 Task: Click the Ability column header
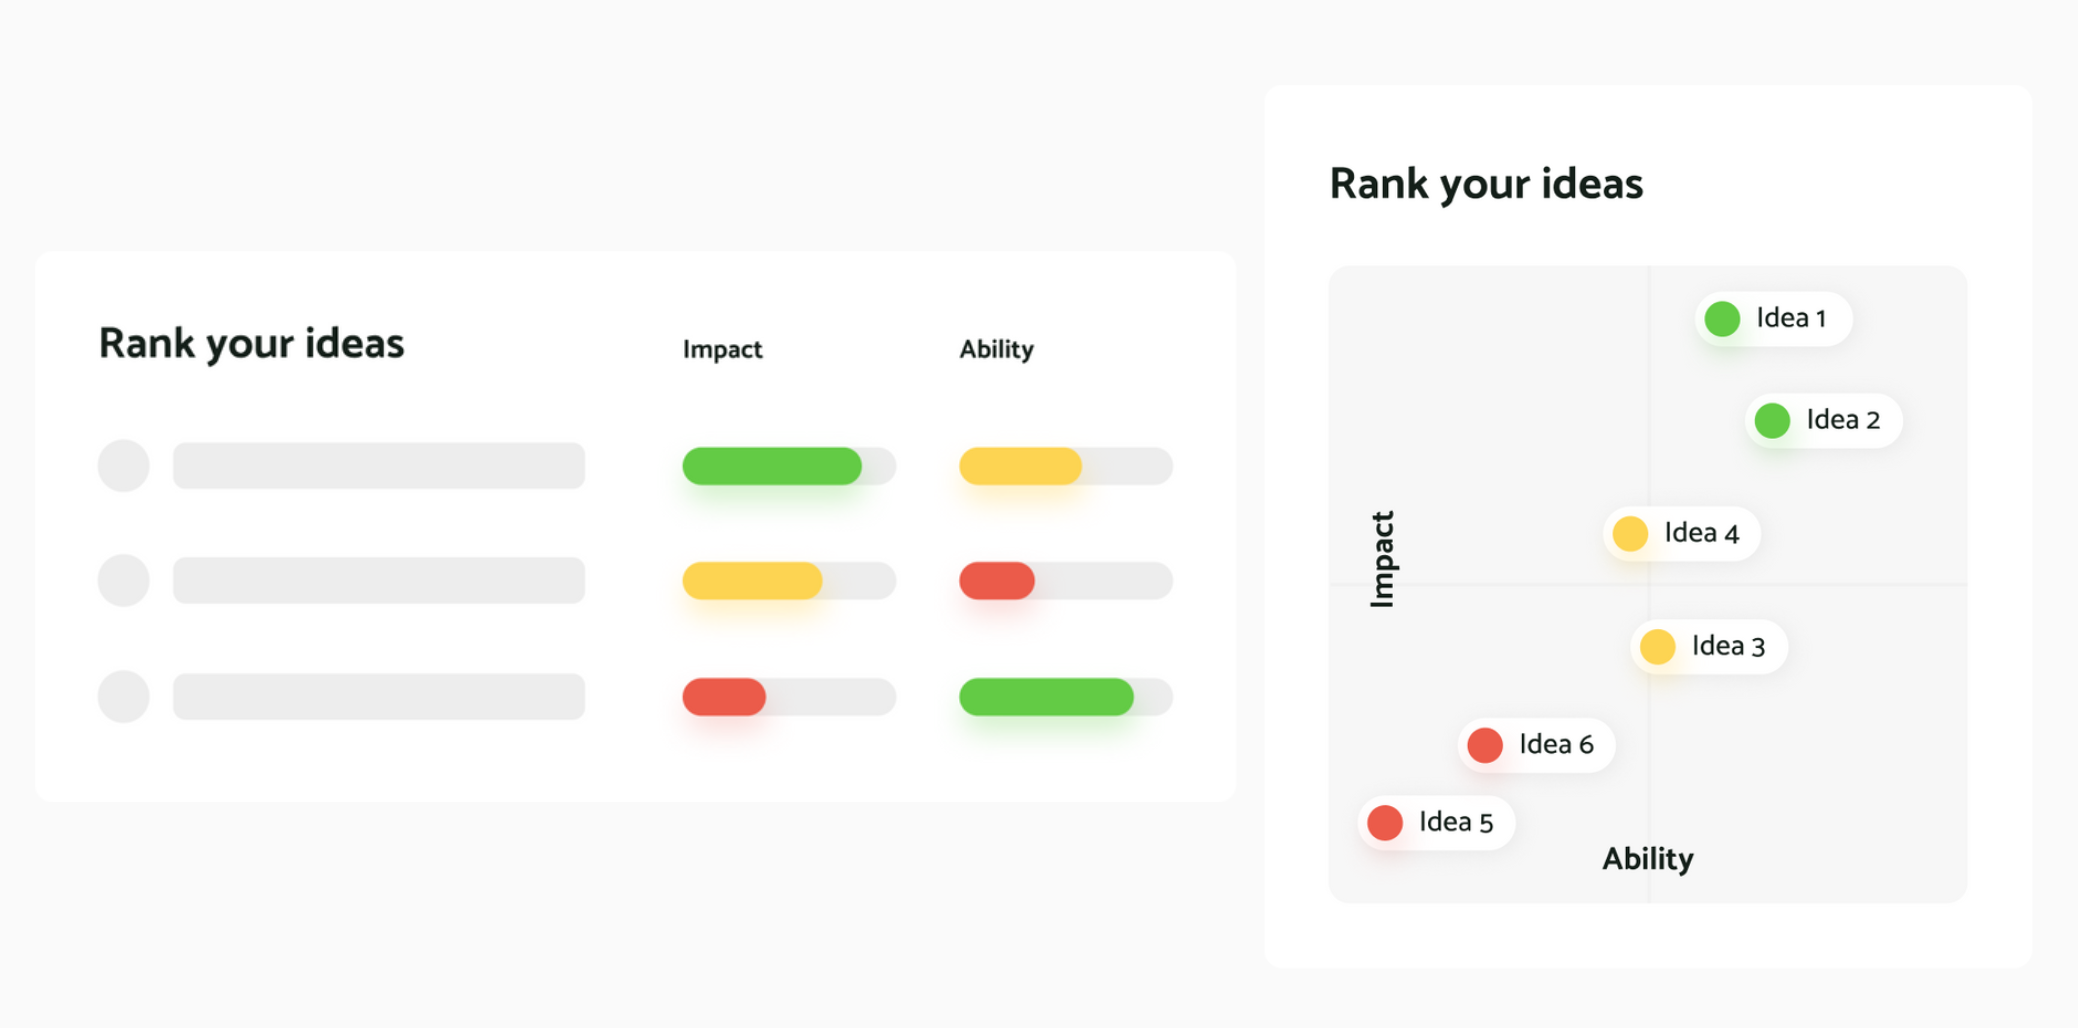996,350
